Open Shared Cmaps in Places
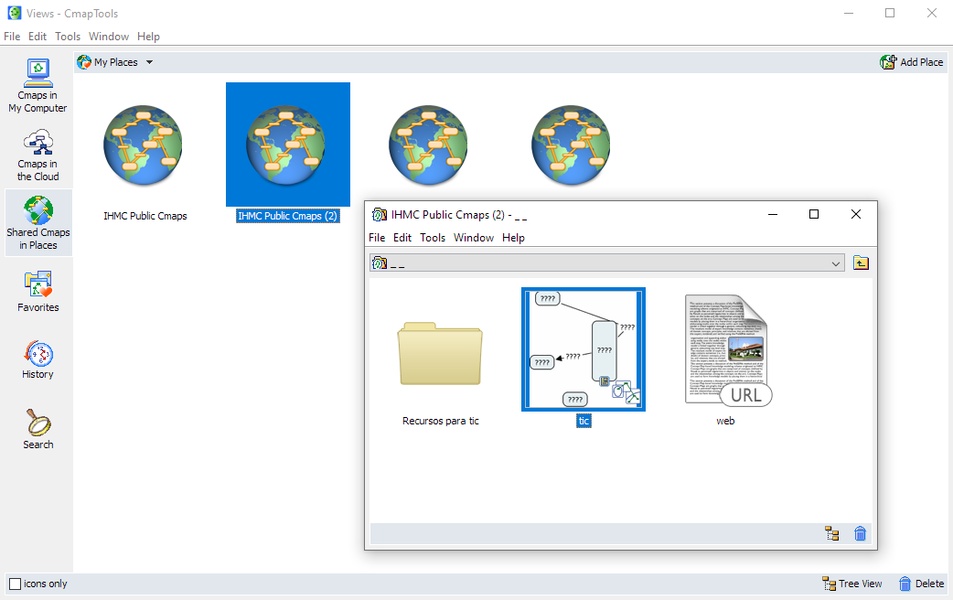 [38, 222]
